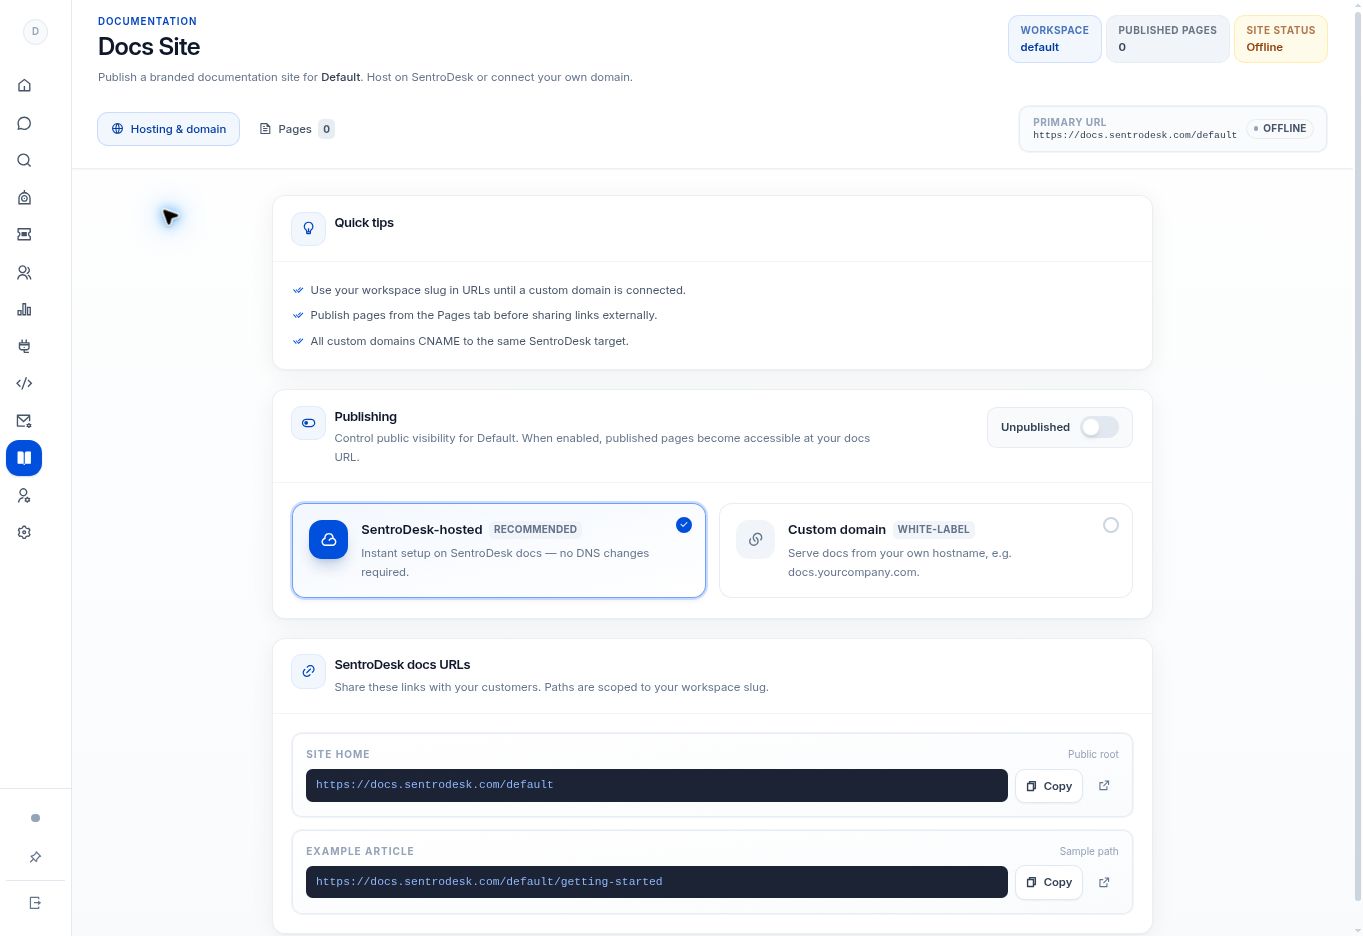Click the Published Pages count badge

1167,39
